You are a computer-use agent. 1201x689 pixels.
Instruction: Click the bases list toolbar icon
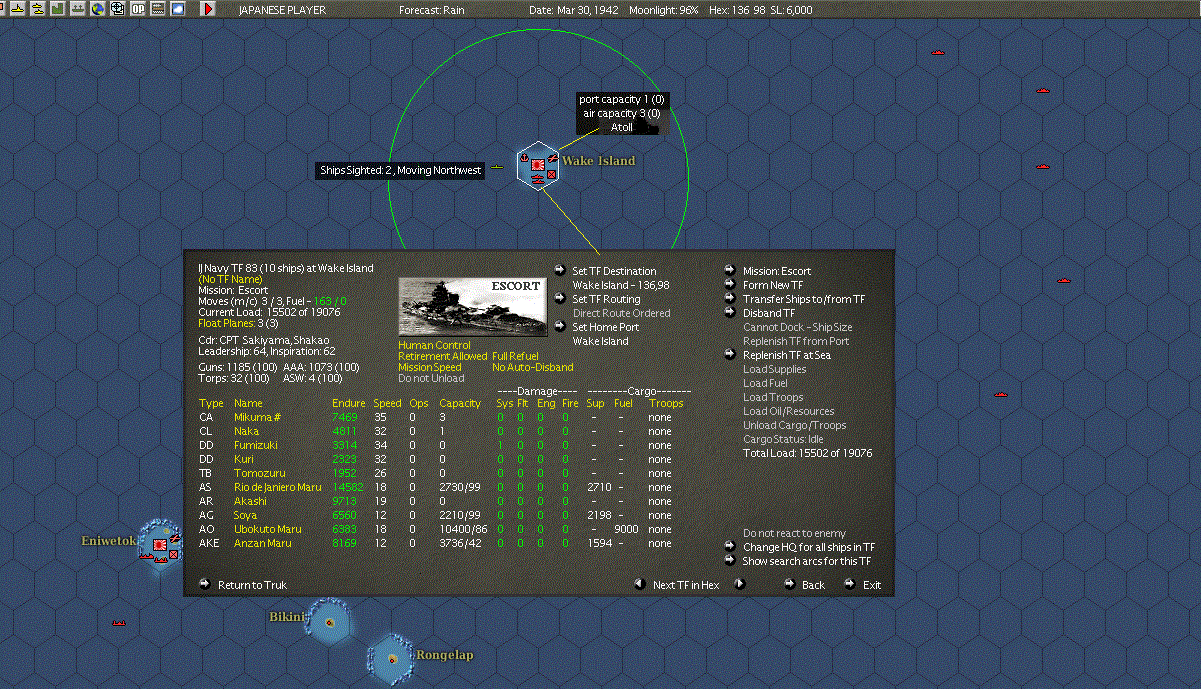tap(78, 9)
